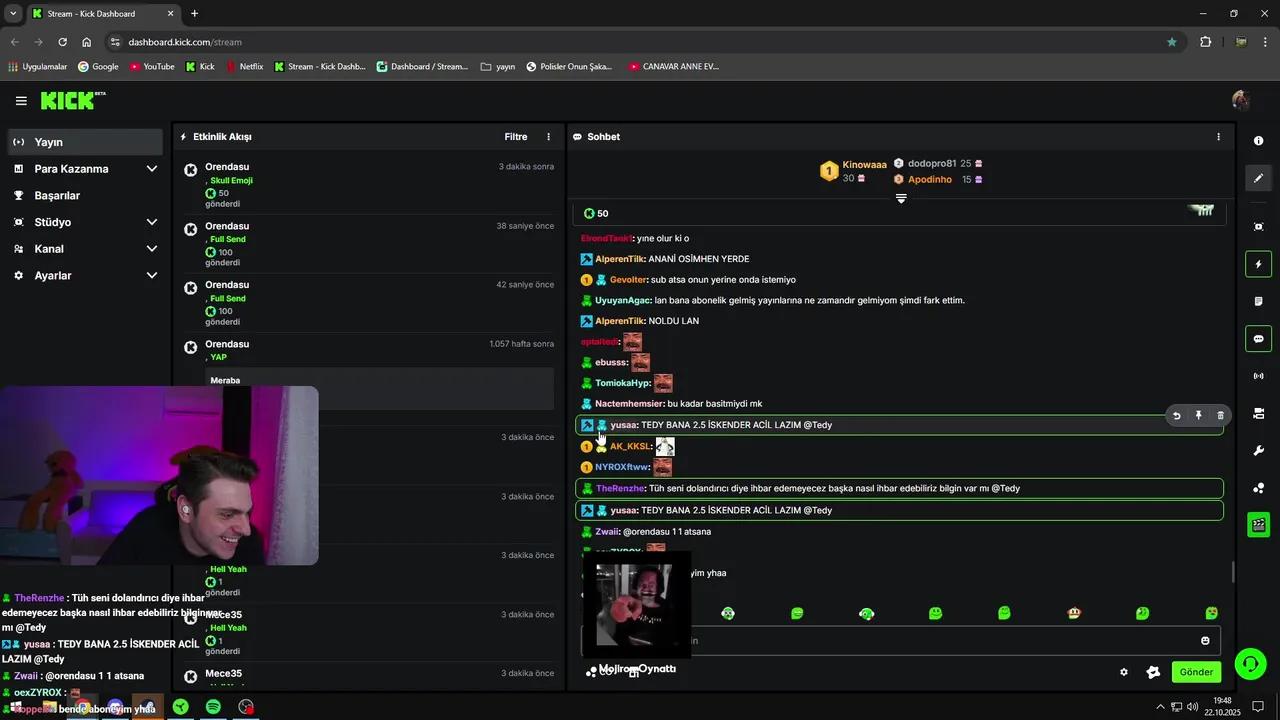The height and width of the screenshot is (720, 1280).
Task: Click the badge icon beside Gönder
Action: click(x=1153, y=672)
